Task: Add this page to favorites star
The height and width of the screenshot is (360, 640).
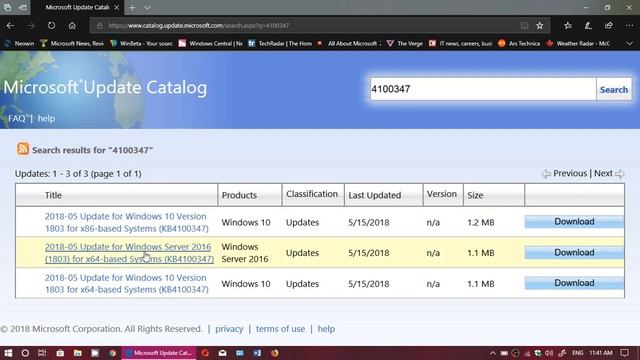Action: coord(540,25)
